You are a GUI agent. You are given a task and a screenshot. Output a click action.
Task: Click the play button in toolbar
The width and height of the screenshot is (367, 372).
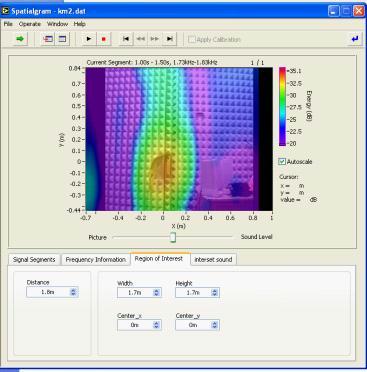(89, 39)
